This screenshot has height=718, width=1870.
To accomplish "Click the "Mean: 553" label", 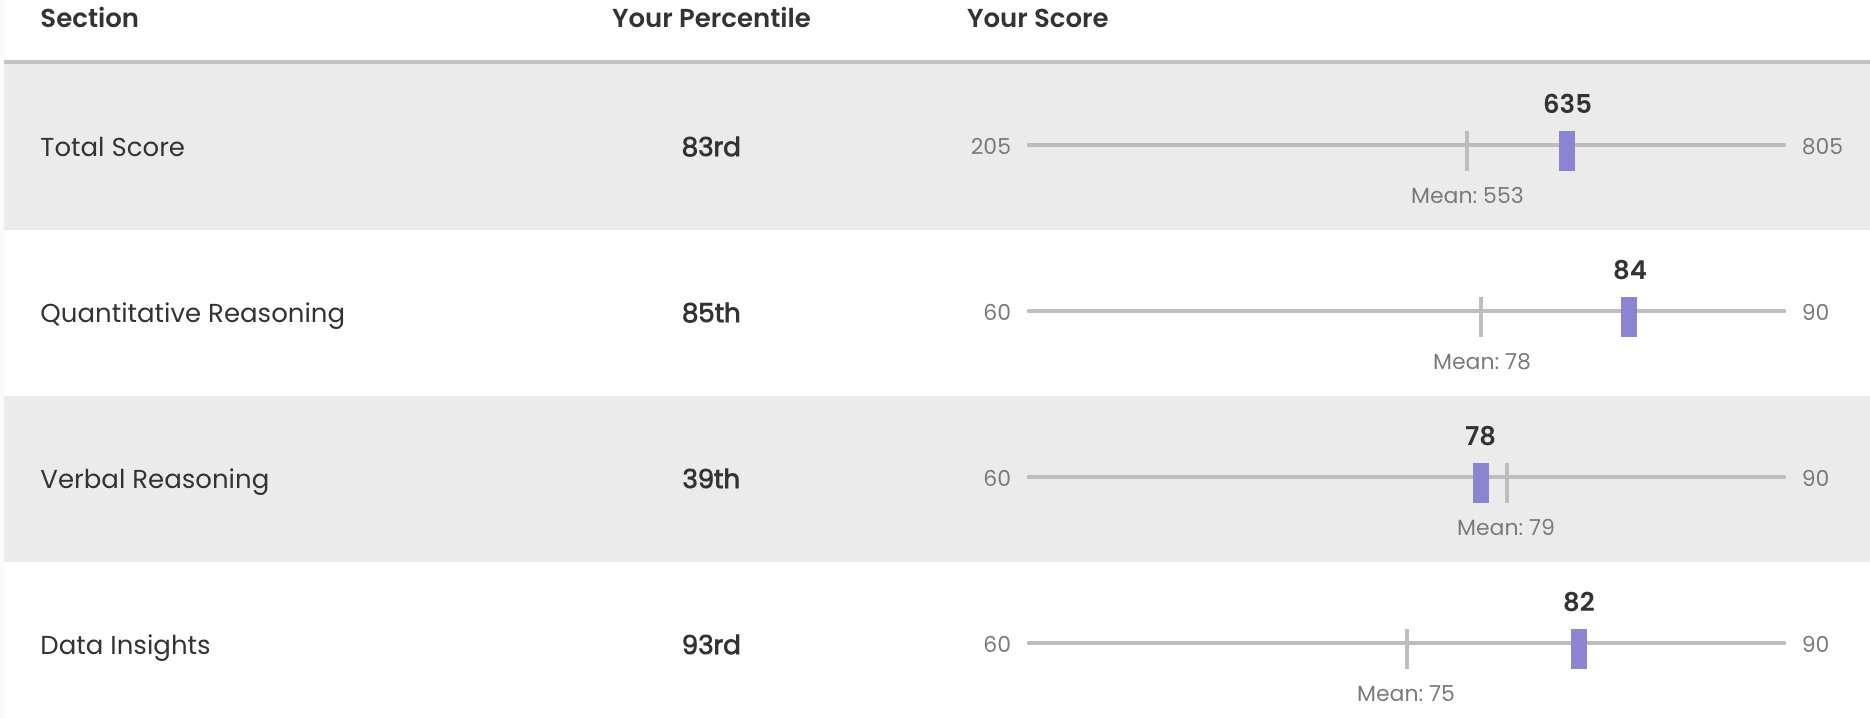I will 1466,195.
